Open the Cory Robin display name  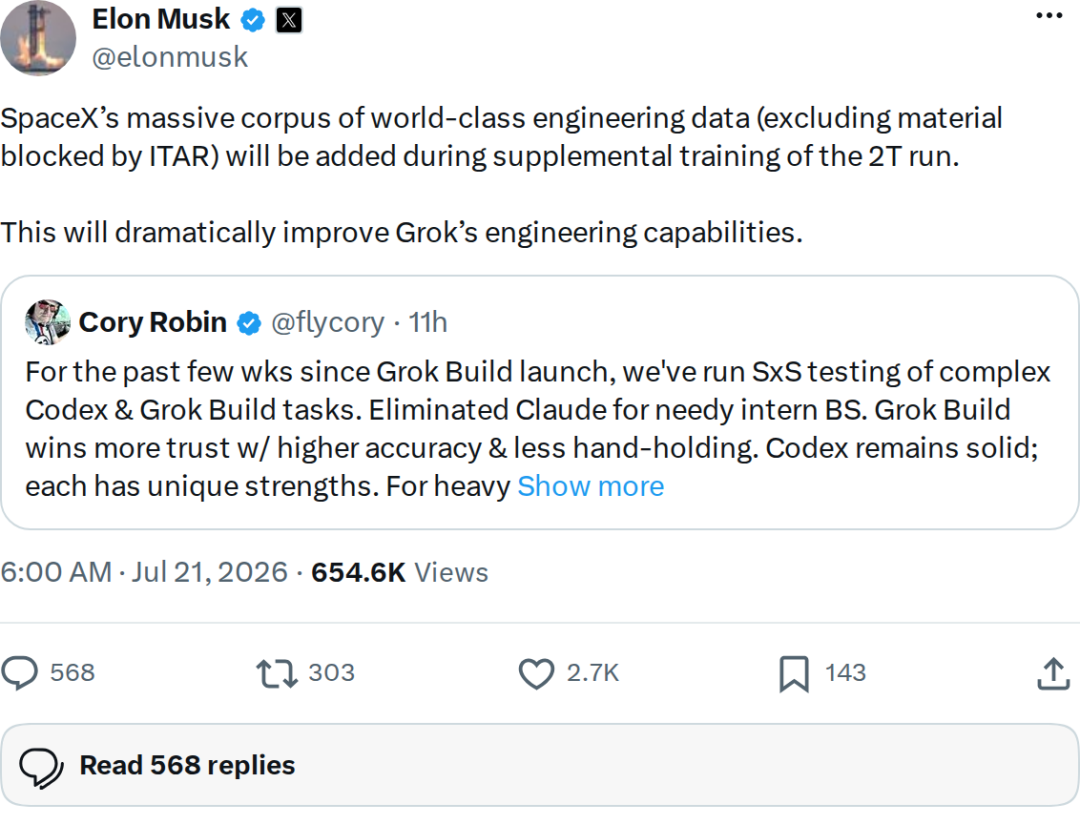click(x=153, y=322)
